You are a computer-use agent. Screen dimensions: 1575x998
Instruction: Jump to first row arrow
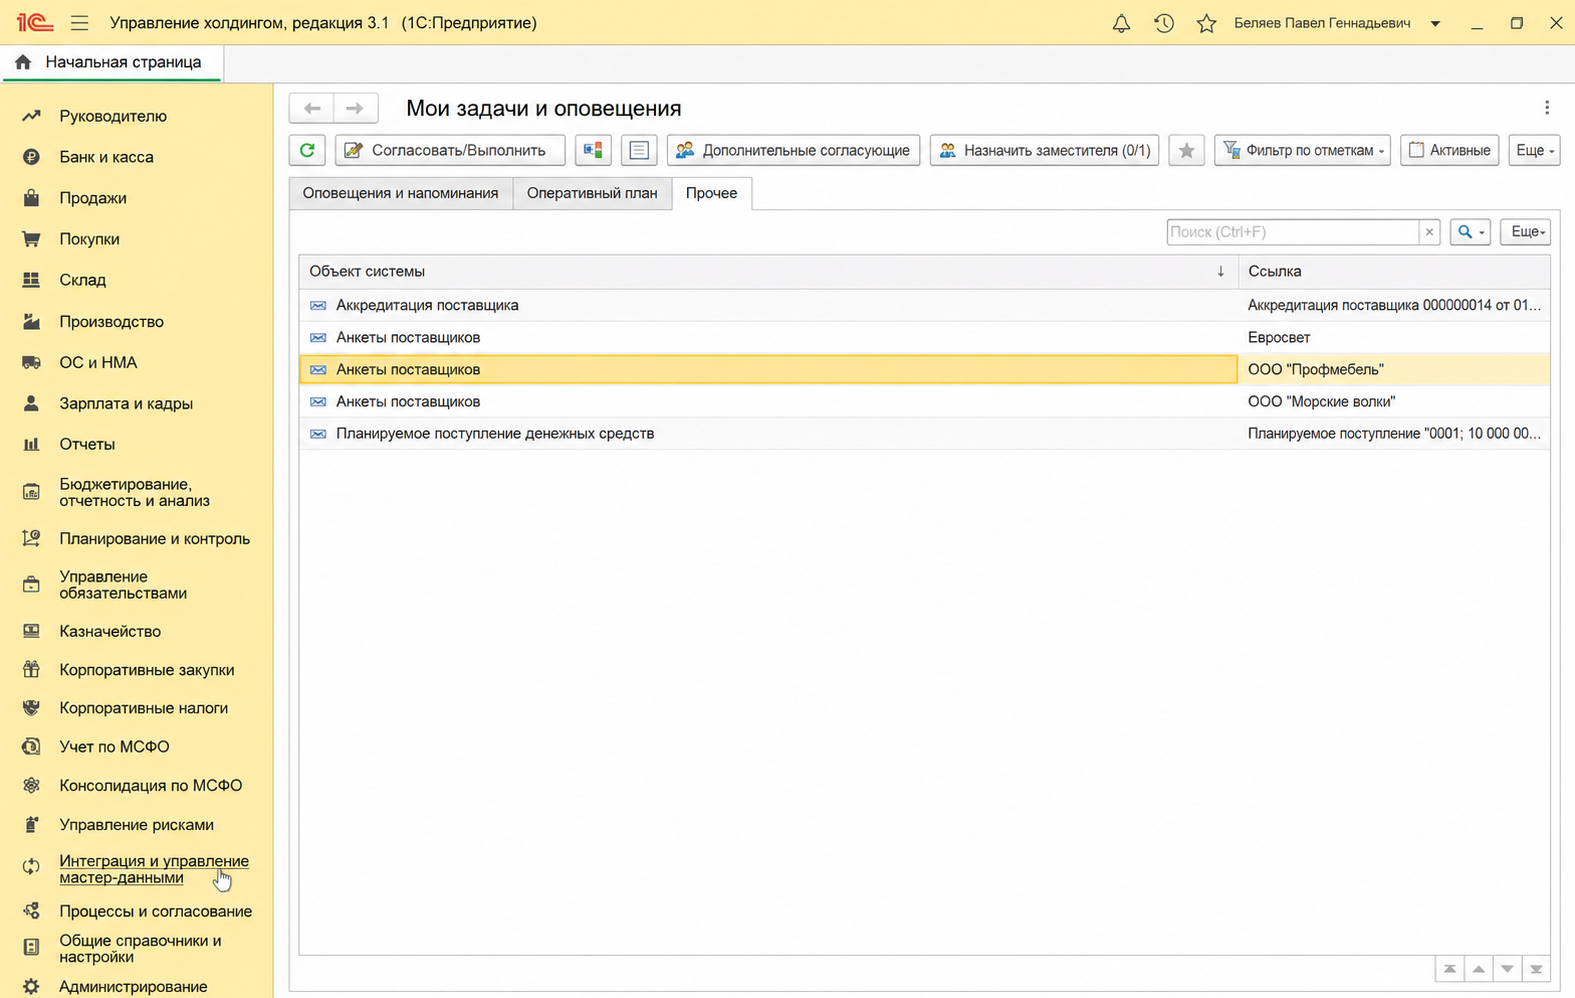point(1449,969)
